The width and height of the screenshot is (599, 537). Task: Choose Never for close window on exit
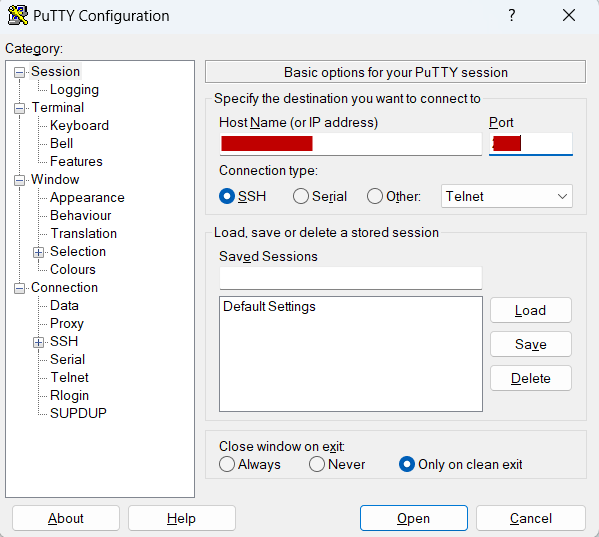317,464
